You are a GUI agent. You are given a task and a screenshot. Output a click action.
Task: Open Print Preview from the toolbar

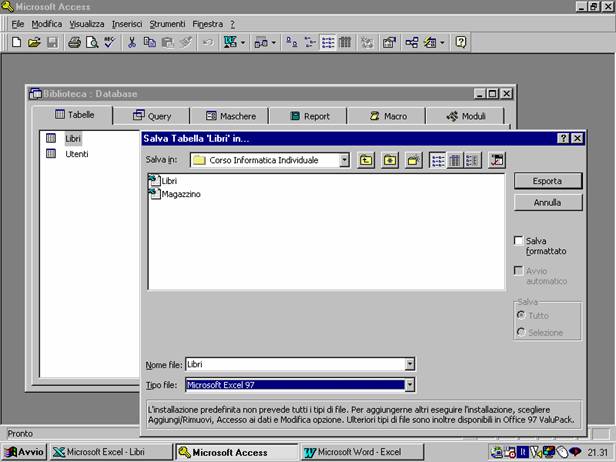tap(92, 42)
